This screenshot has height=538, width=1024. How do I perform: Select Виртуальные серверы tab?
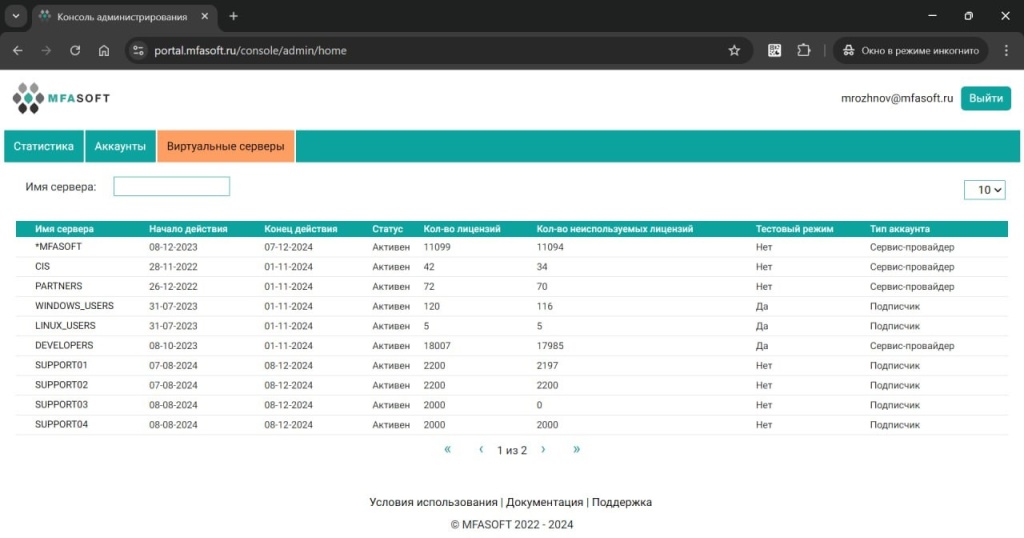pyautogui.click(x=225, y=146)
